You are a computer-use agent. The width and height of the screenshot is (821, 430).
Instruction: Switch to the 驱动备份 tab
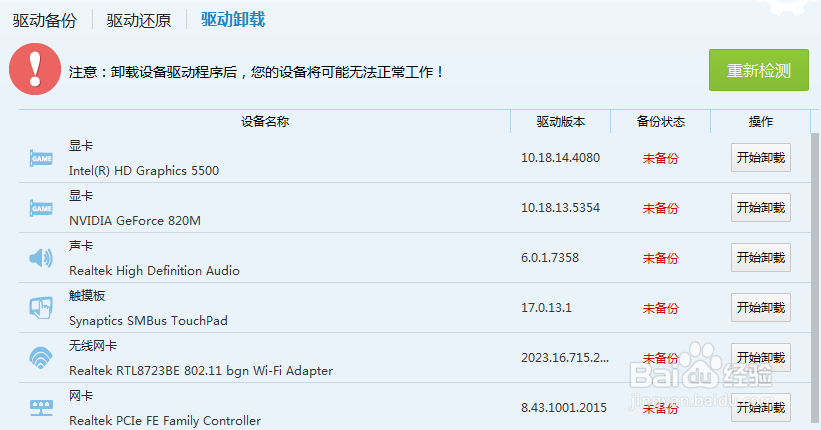[45, 20]
